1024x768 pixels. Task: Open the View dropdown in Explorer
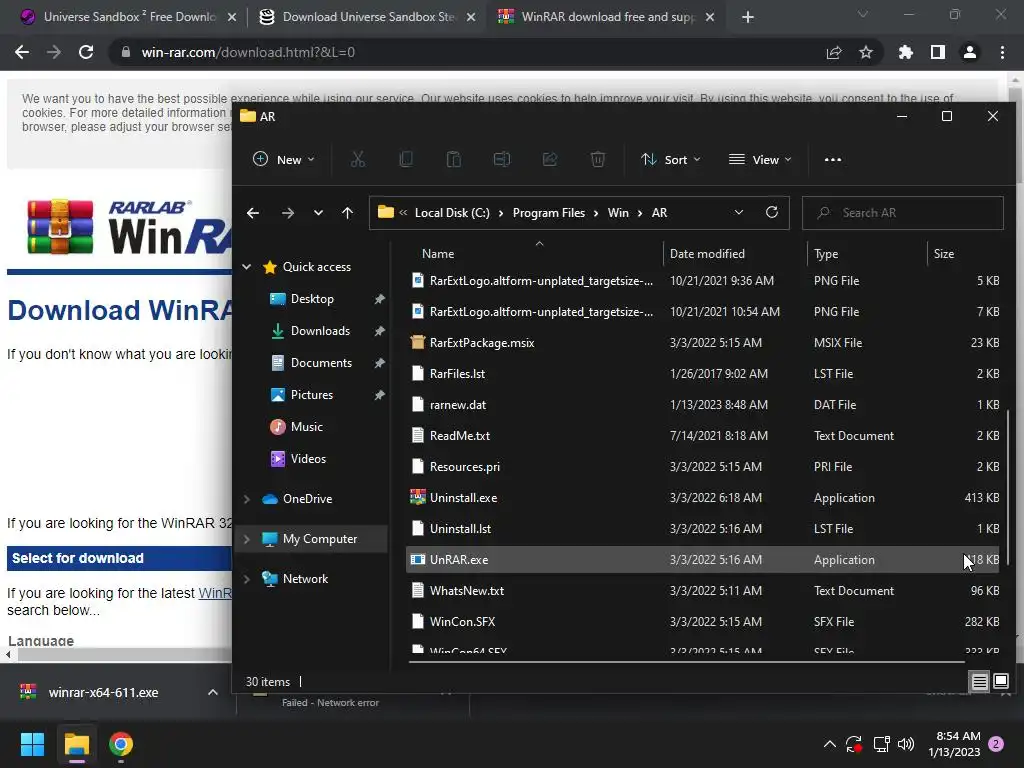760,159
